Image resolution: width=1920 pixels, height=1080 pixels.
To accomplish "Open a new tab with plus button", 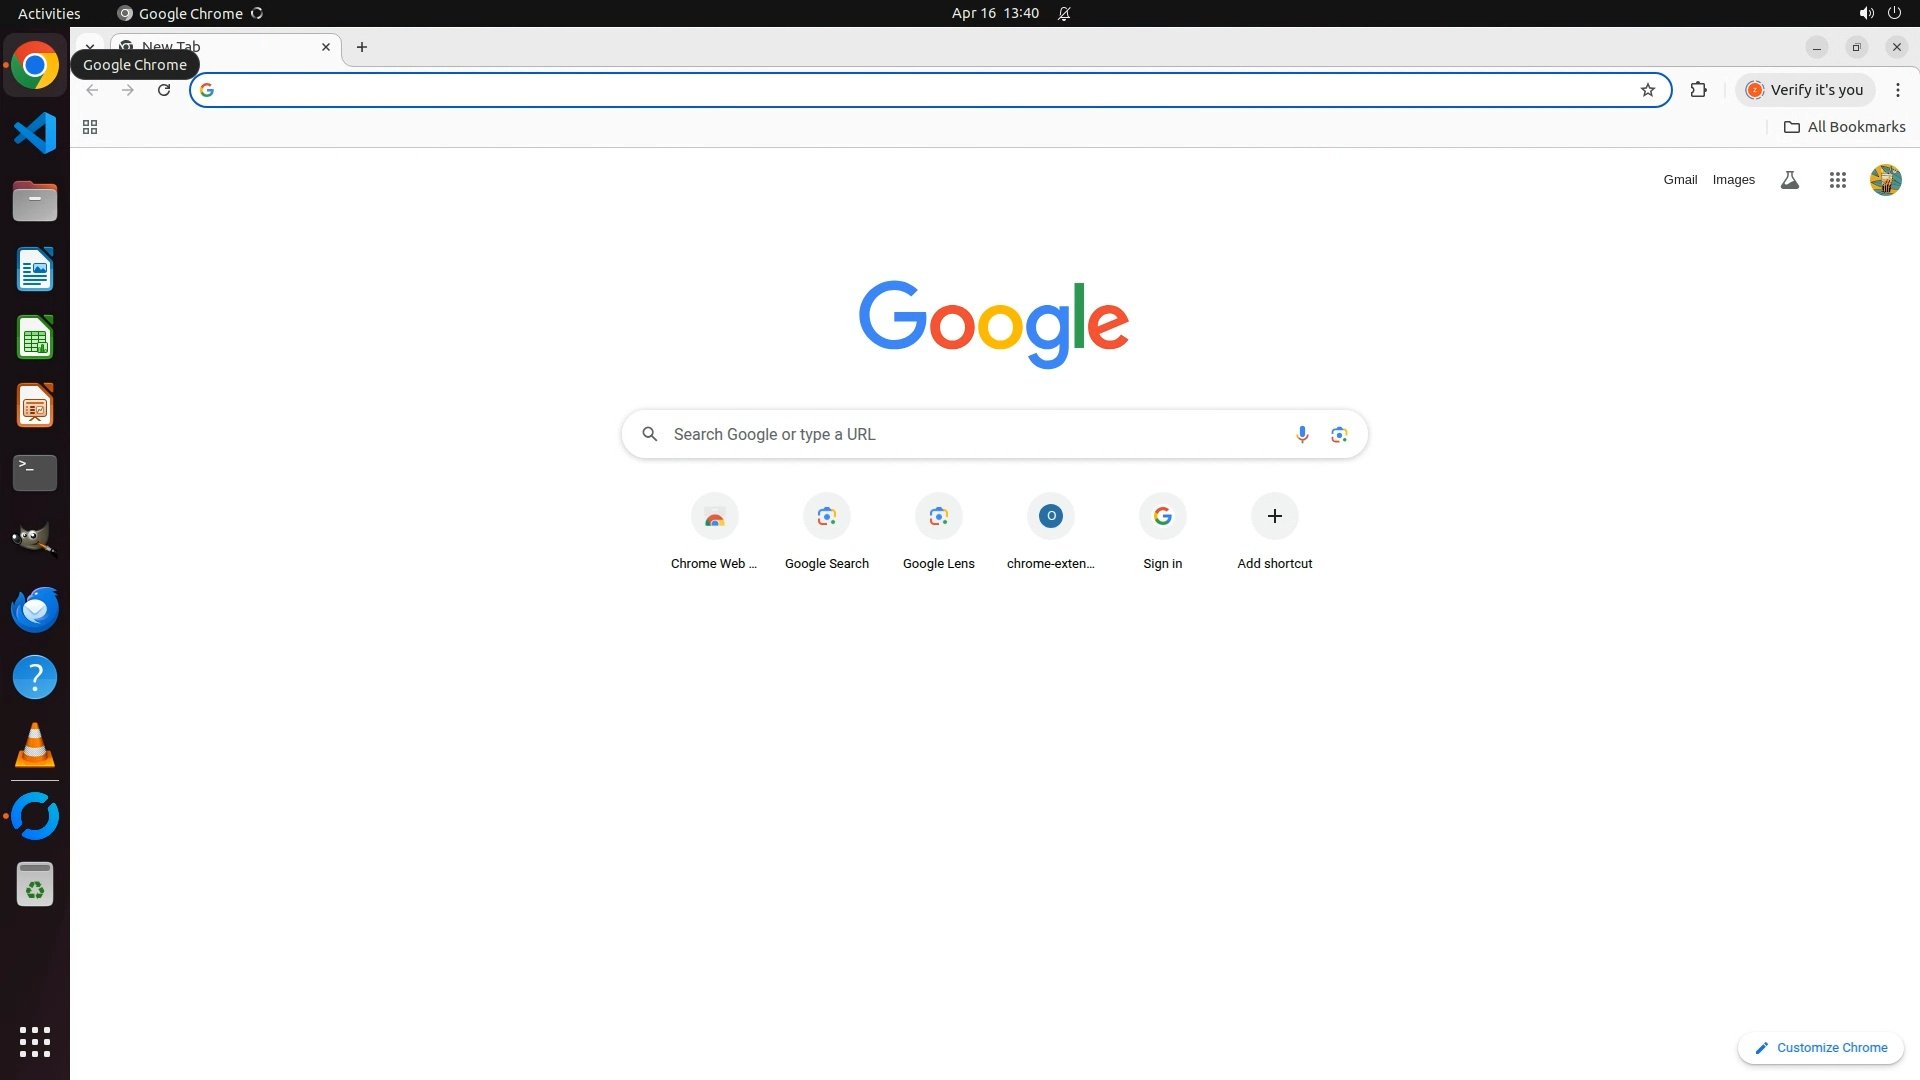I will click(362, 47).
